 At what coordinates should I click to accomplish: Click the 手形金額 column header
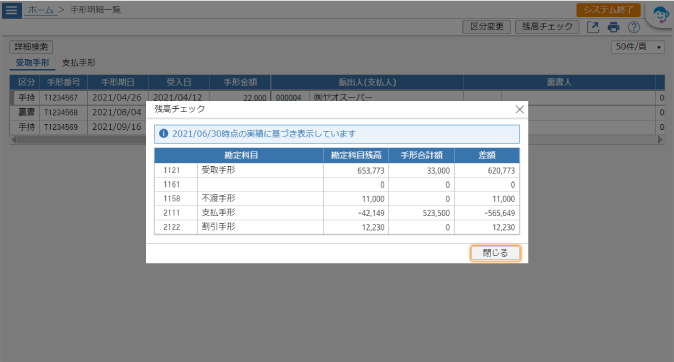click(240, 82)
